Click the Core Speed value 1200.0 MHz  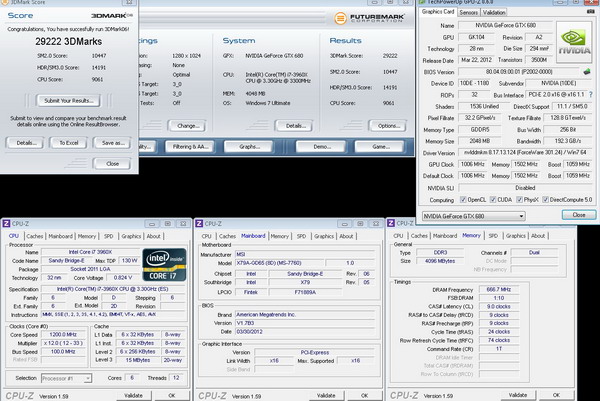(x=63, y=334)
